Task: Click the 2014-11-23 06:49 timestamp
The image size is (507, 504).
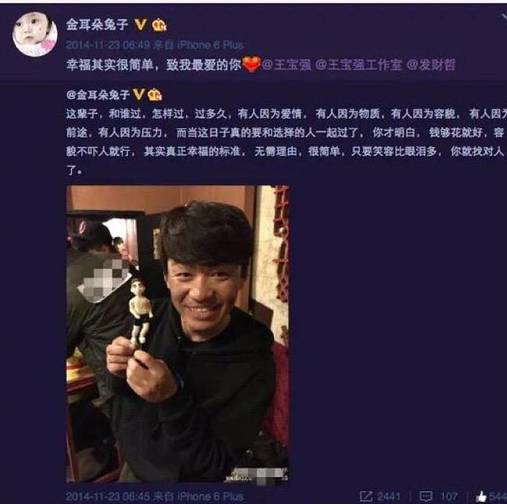Action: click(108, 45)
